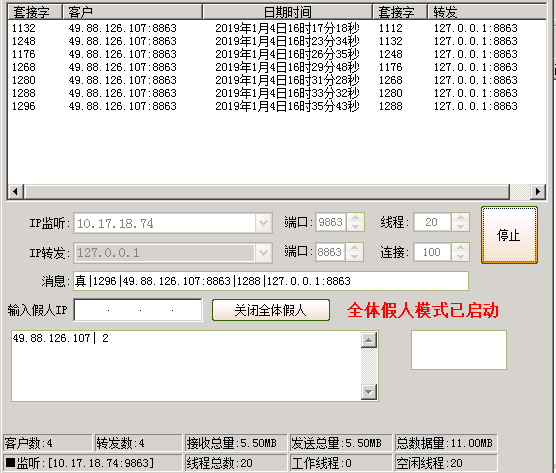This screenshot has width=556, height=473.
Task: Increase the listen port 9863 stepper
Action: (355, 218)
